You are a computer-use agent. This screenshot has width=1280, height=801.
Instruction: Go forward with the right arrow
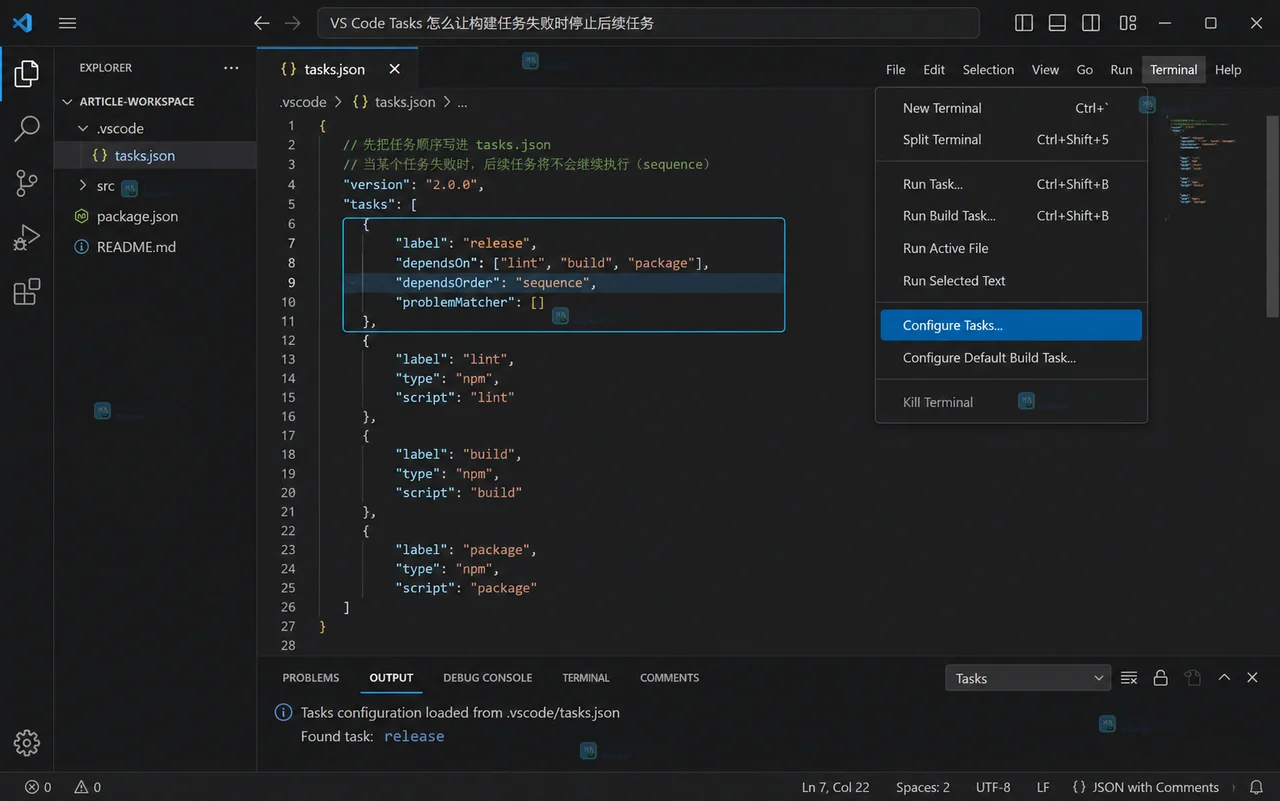tap(292, 23)
